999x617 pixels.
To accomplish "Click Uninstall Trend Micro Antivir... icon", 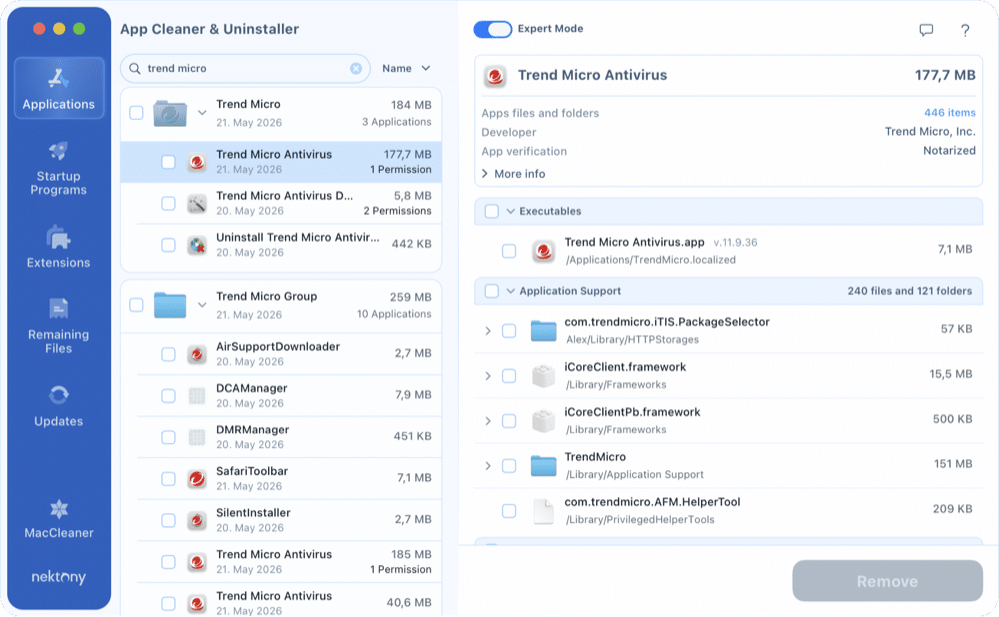I will click(197, 245).
